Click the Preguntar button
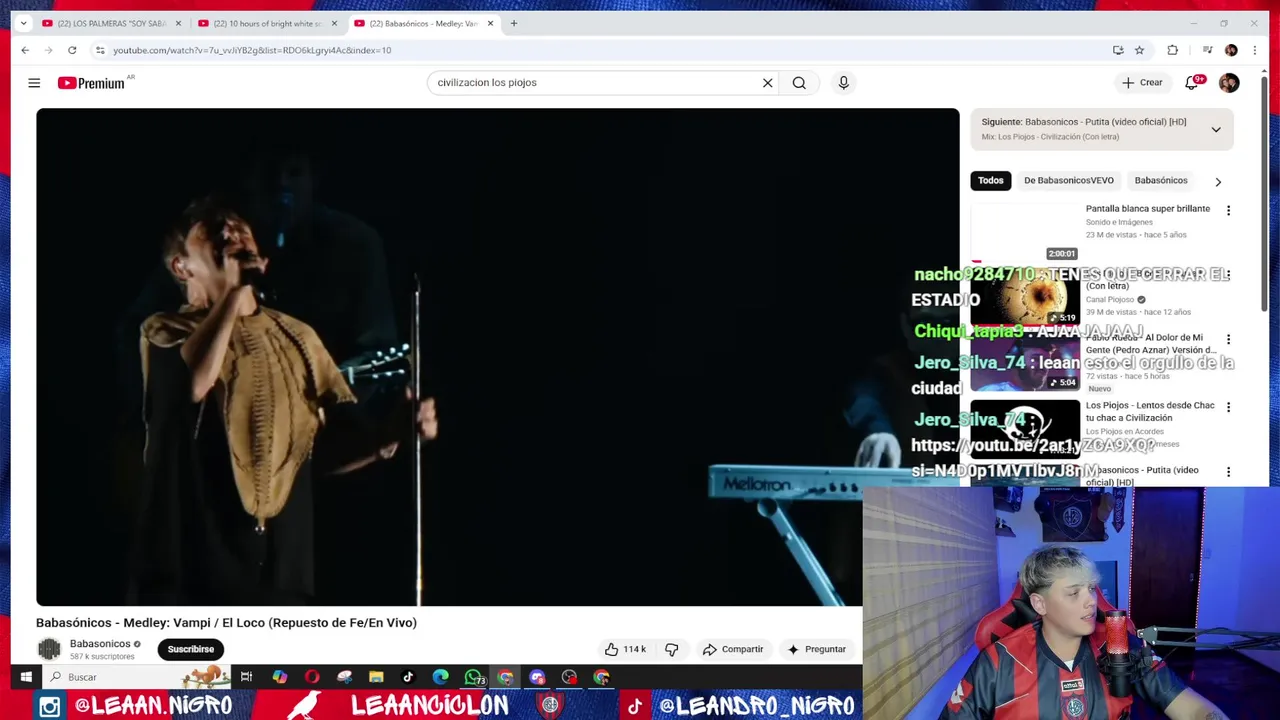The width and height of the screenshot is (1280, 720). (x=817, y=649)
